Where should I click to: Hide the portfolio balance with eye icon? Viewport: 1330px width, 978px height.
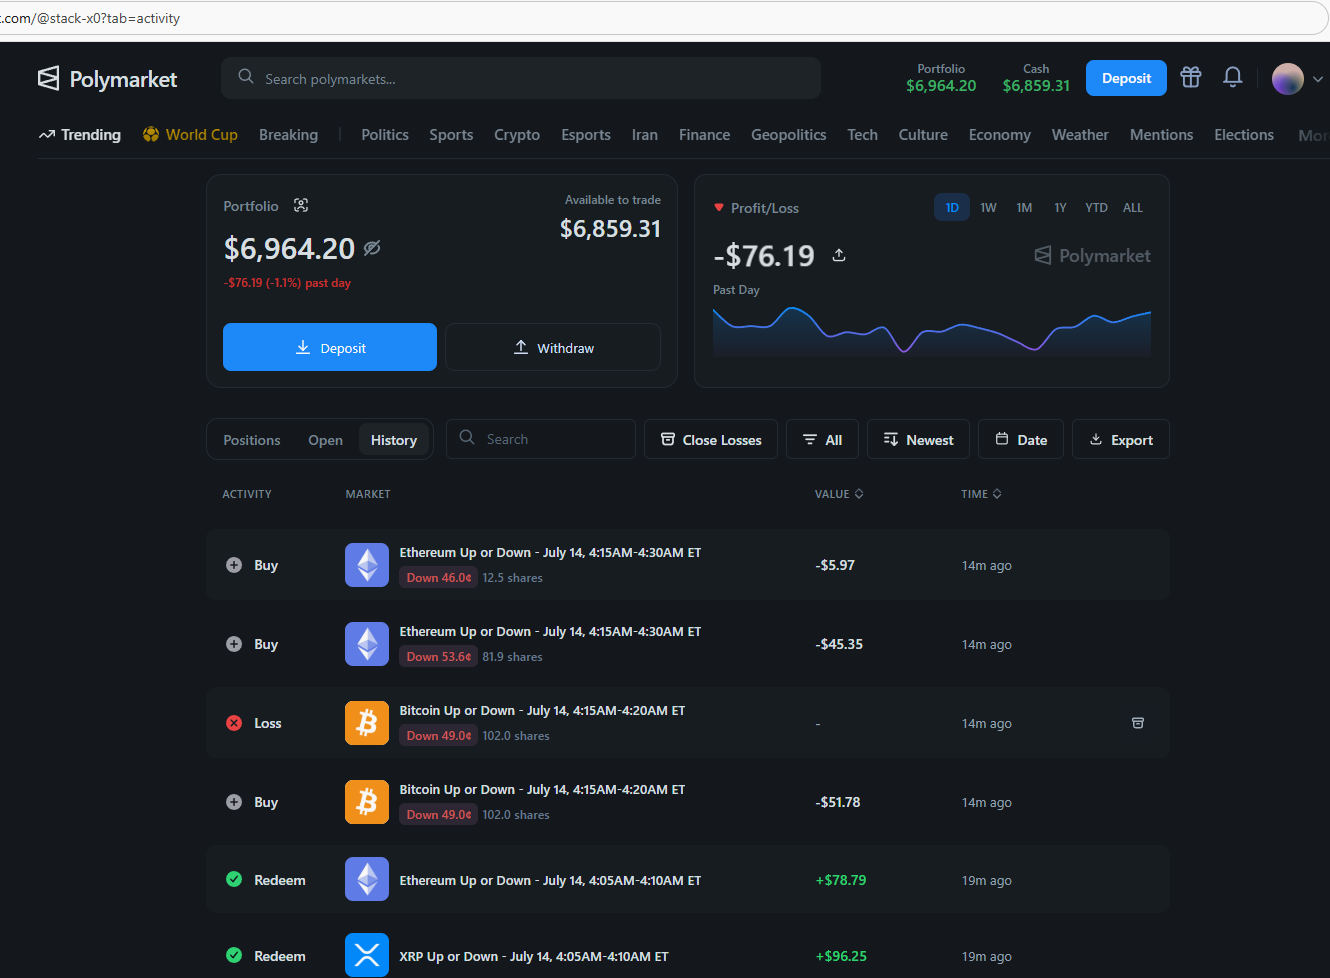[x=372, y=248]
